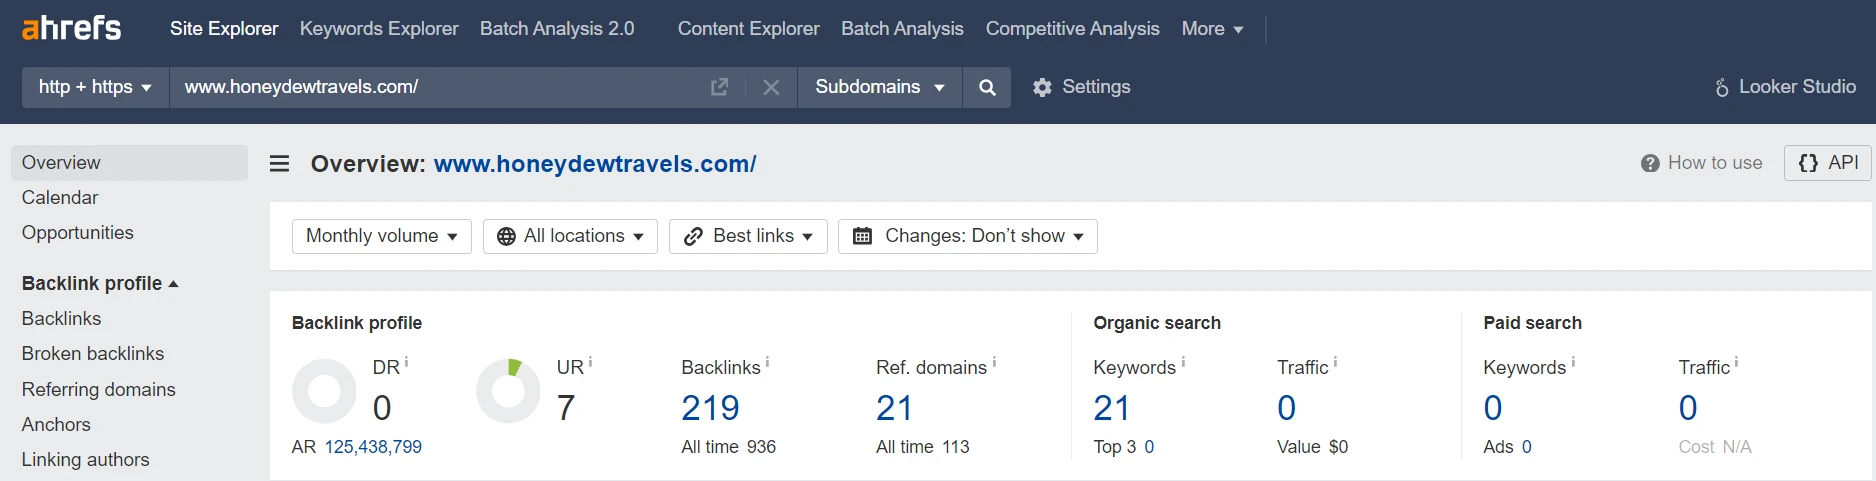Viewport: 1876px width, 481px height.
Task: Open Competitive Analysis
Action: (x=1073, y=29)
